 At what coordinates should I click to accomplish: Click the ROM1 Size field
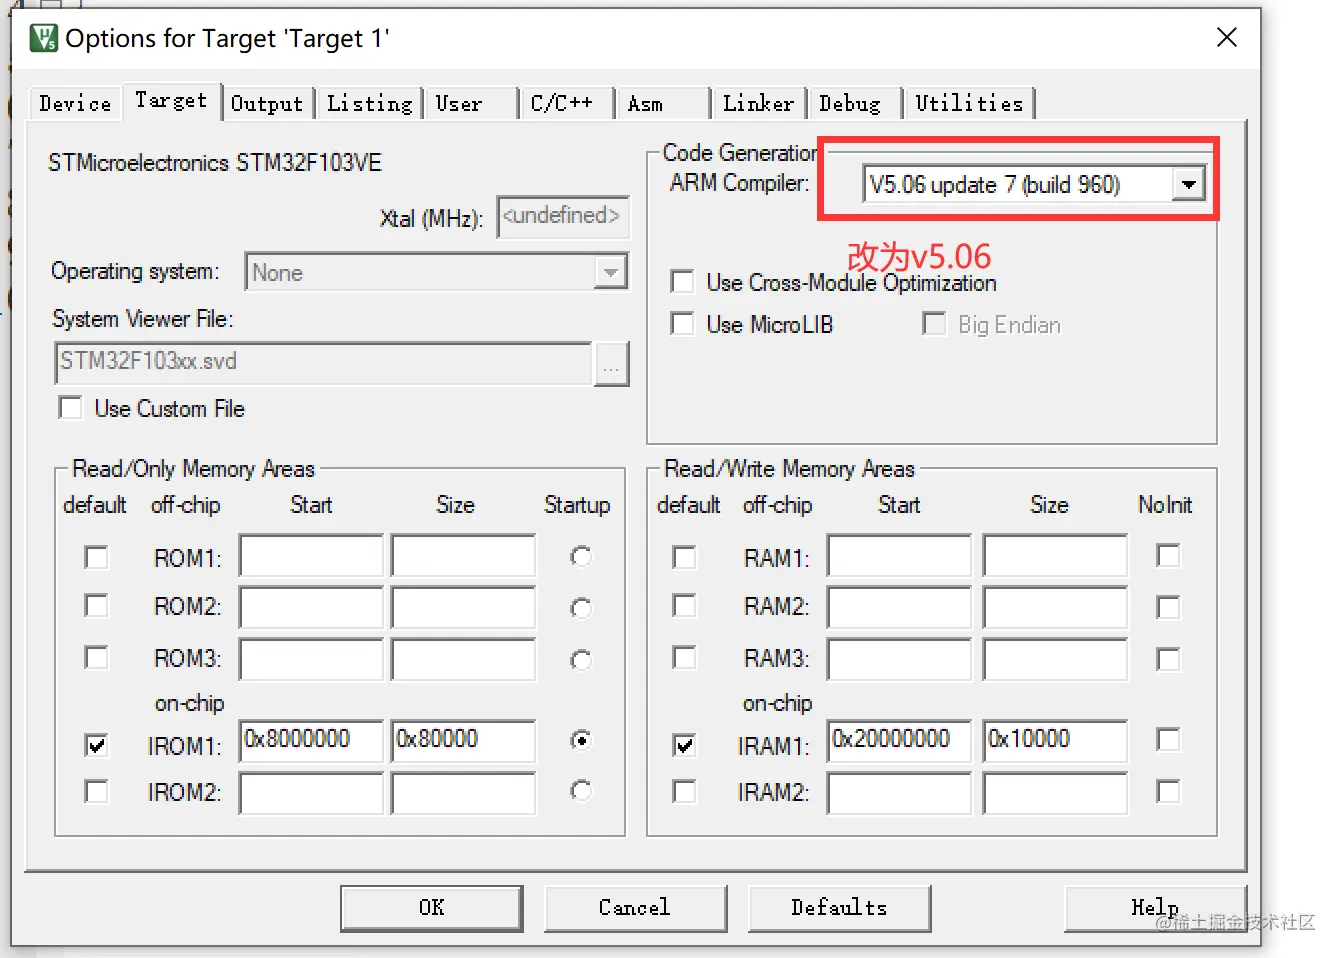point(463,556)
